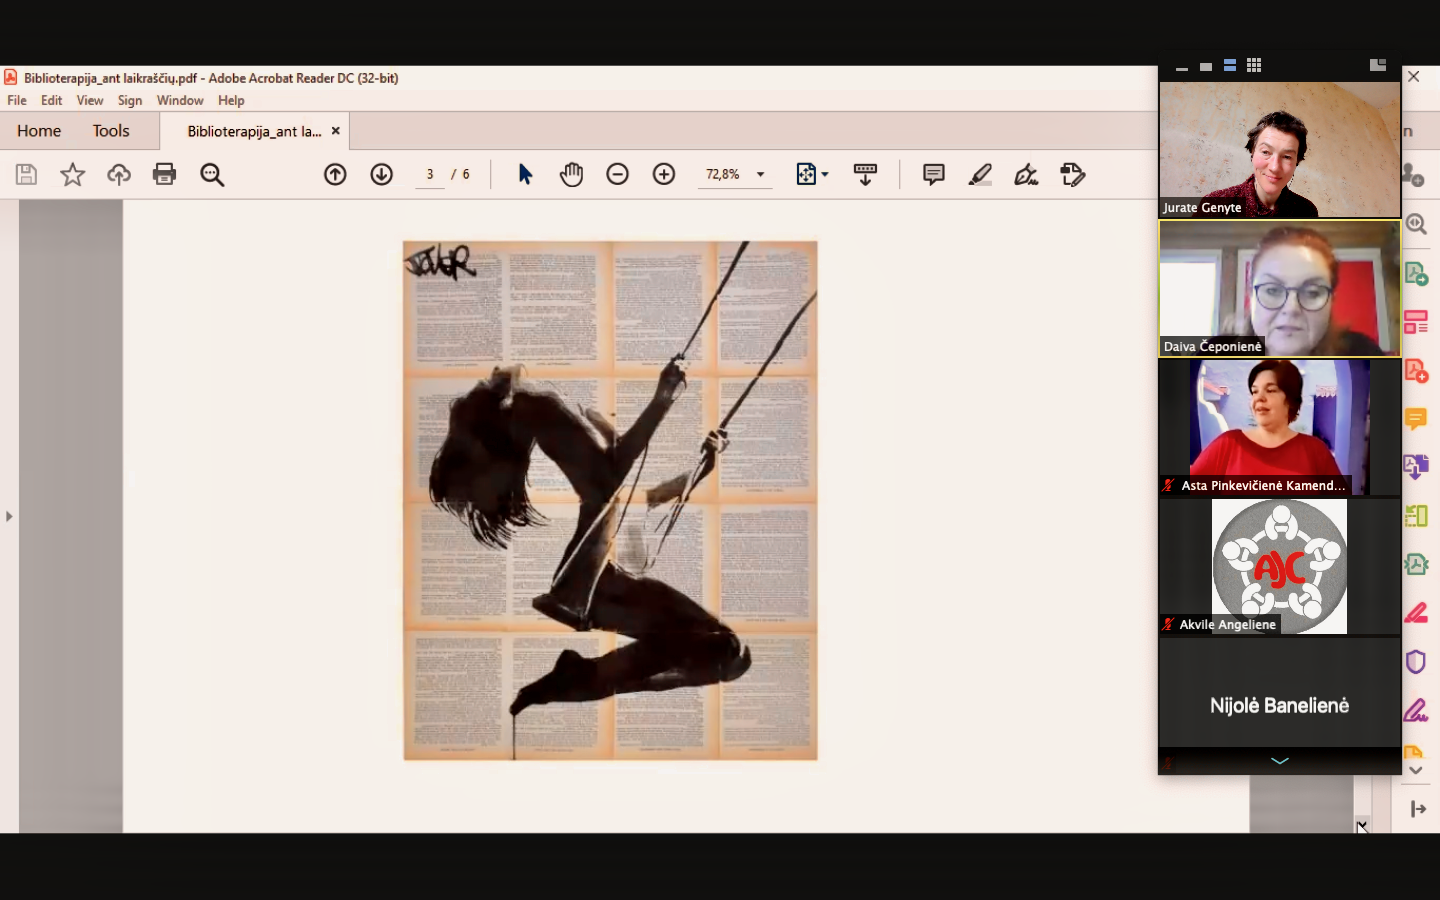Open the purple Combine Files tool icon
Viewport: 1440px width, 900px height.
[x=1416, y=467]
